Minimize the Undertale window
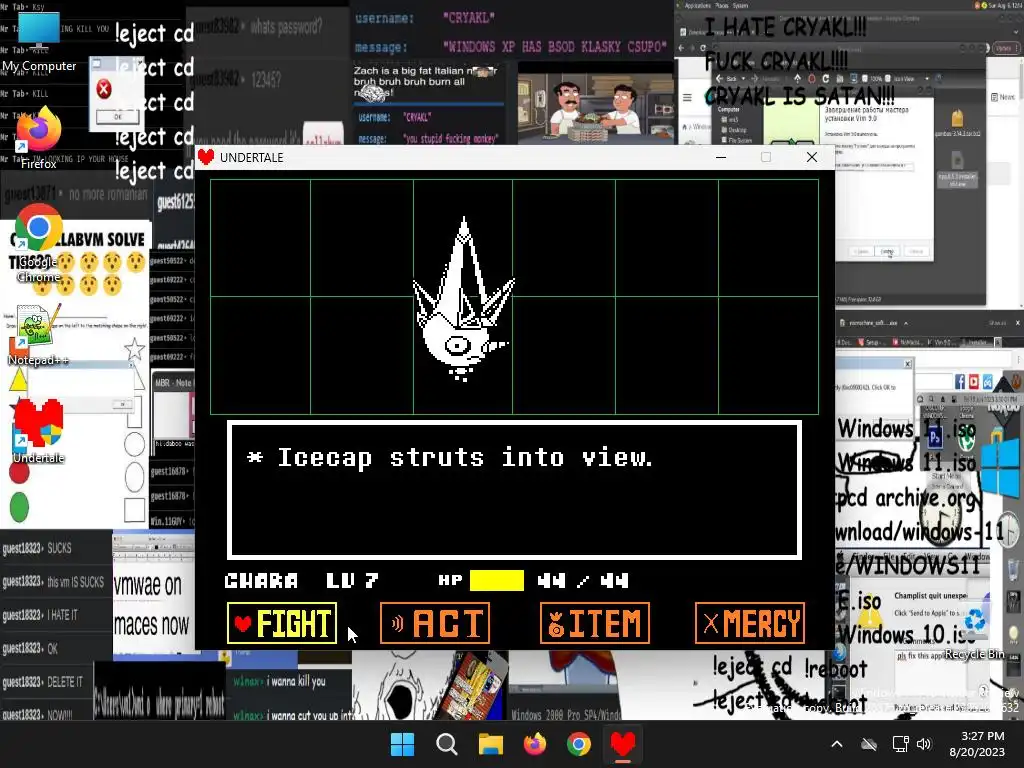 tap(721, 157)
